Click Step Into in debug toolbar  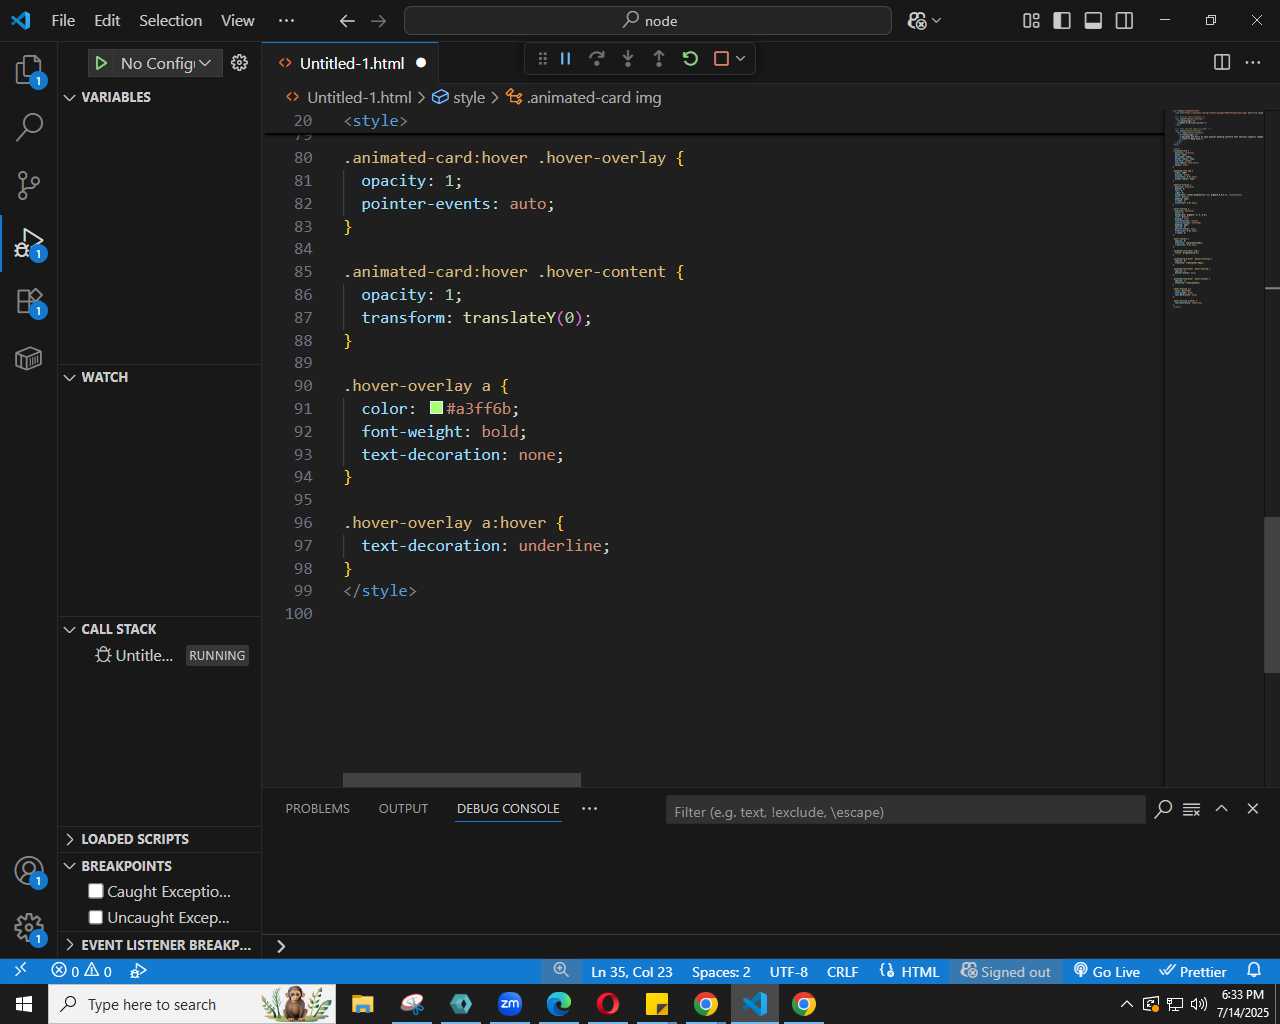[x=628, y=59]
